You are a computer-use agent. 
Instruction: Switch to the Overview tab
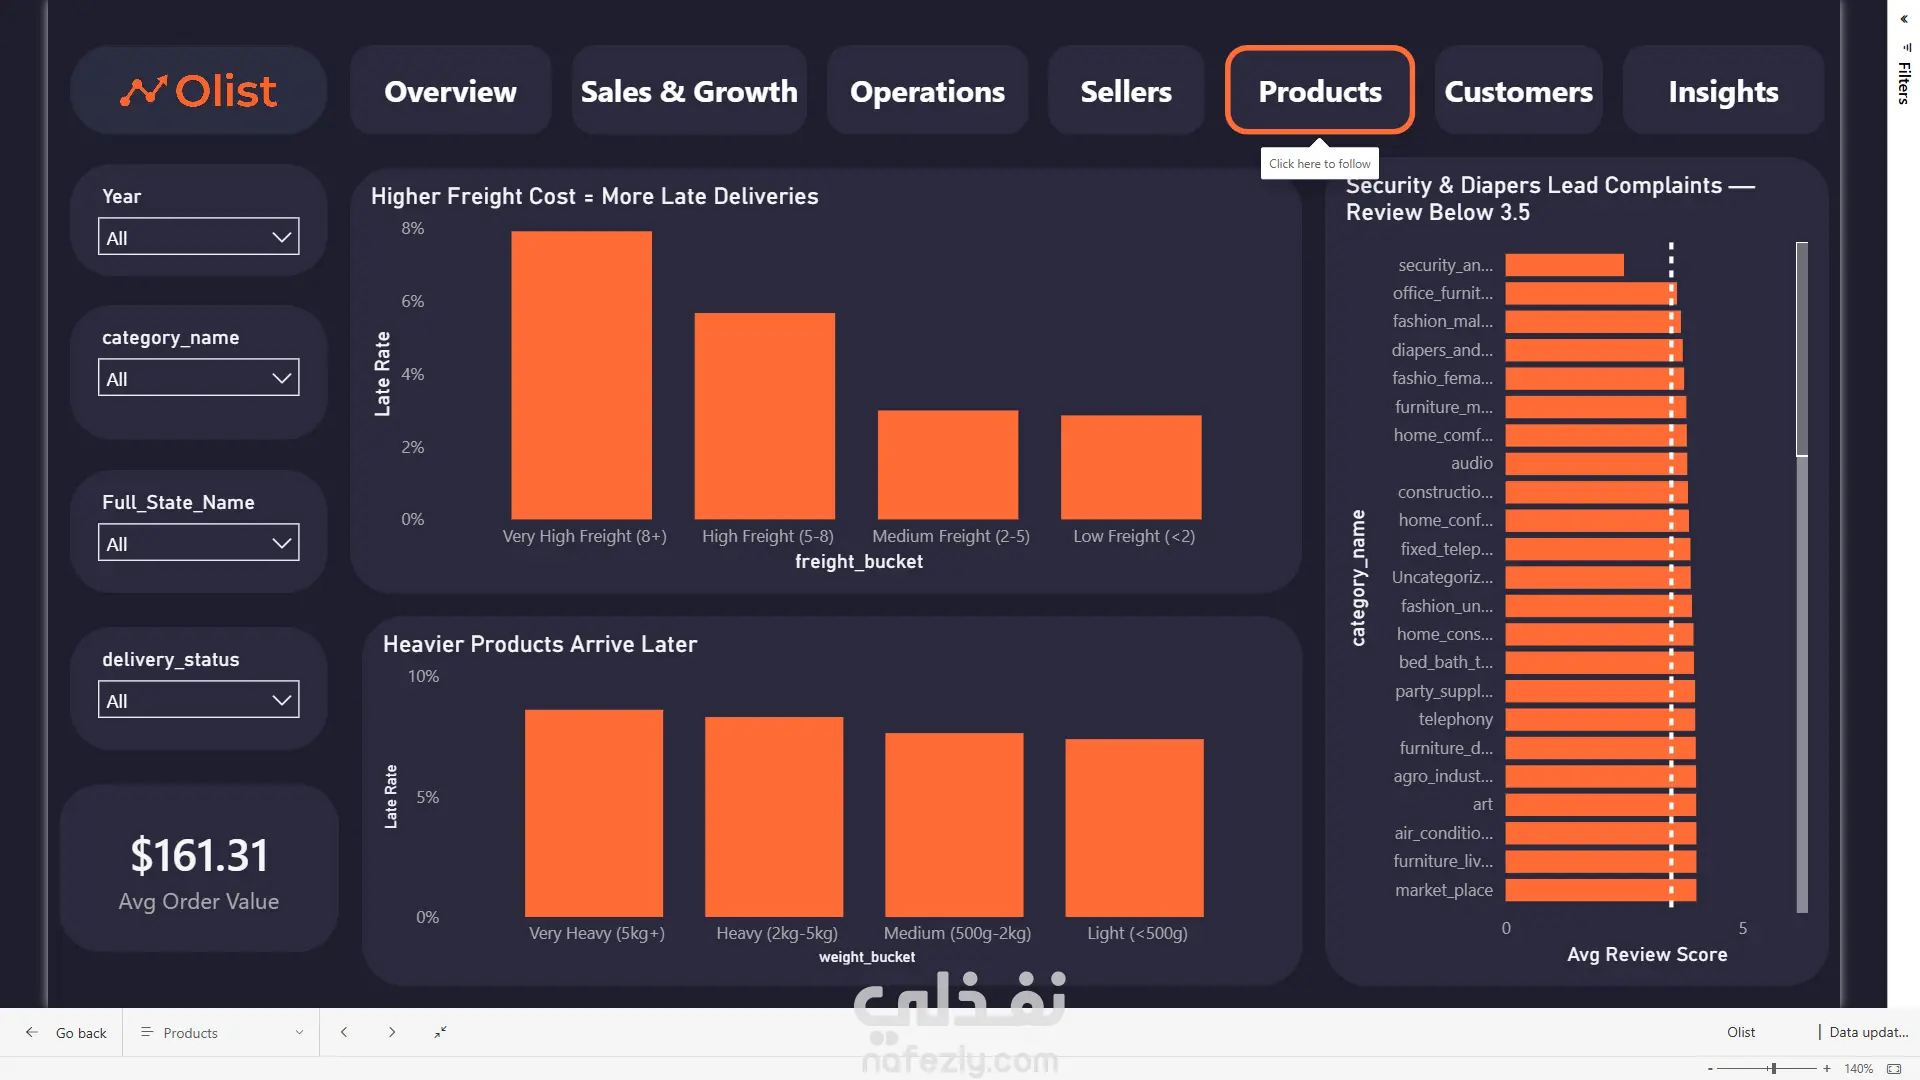click(x=450, y=91)
